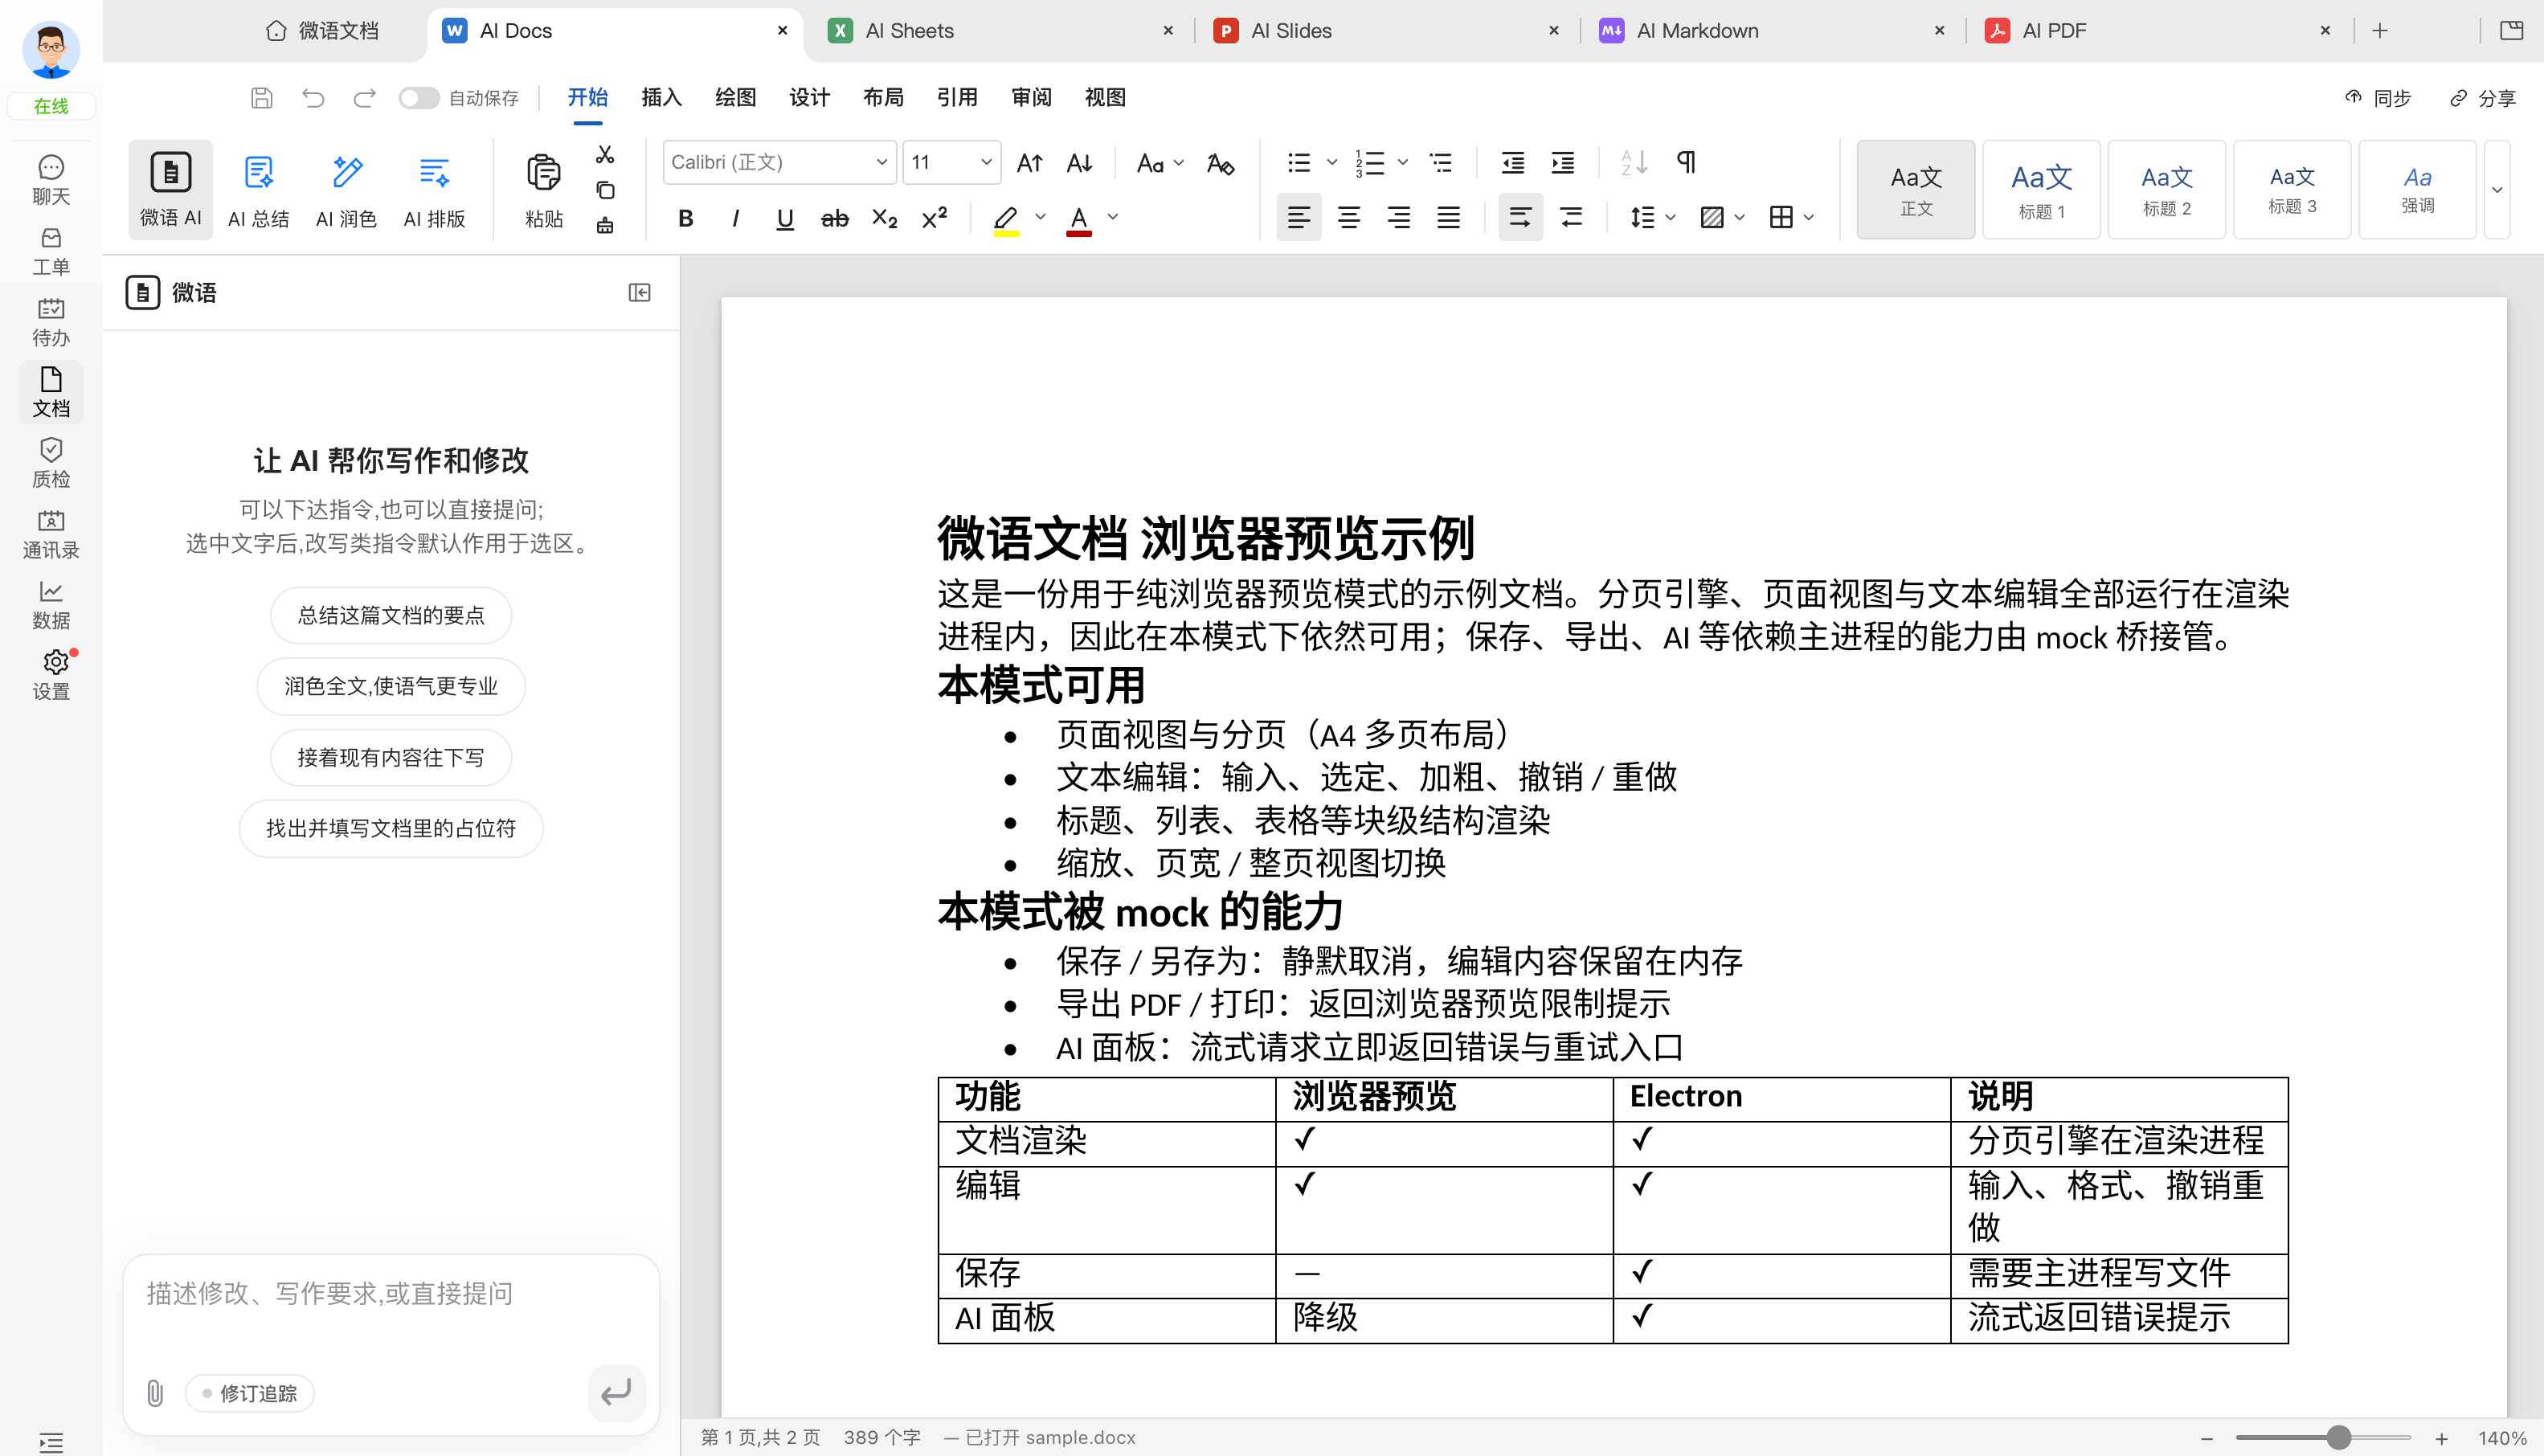Decrease paragraph indent
Viewport: 2544px width, 1456px height.
(1513, 162)
